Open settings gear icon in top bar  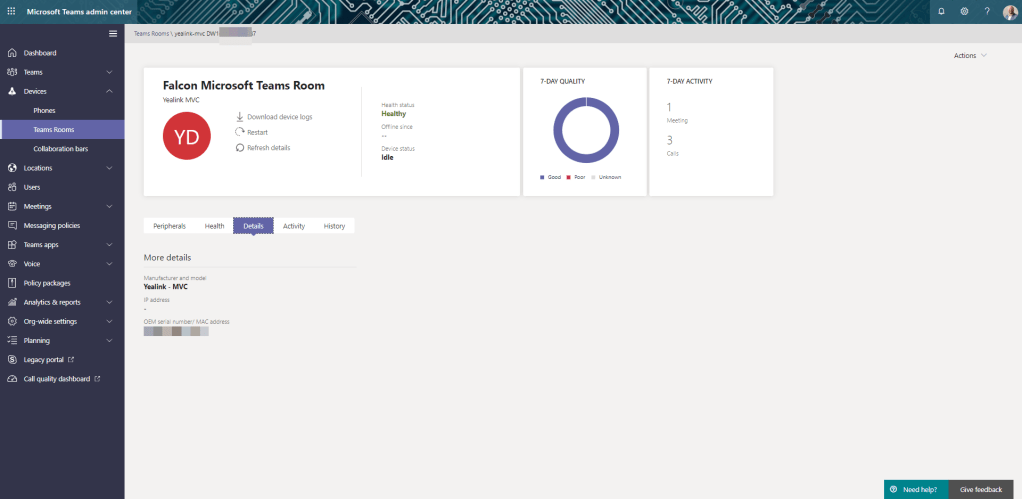point(964,11)
